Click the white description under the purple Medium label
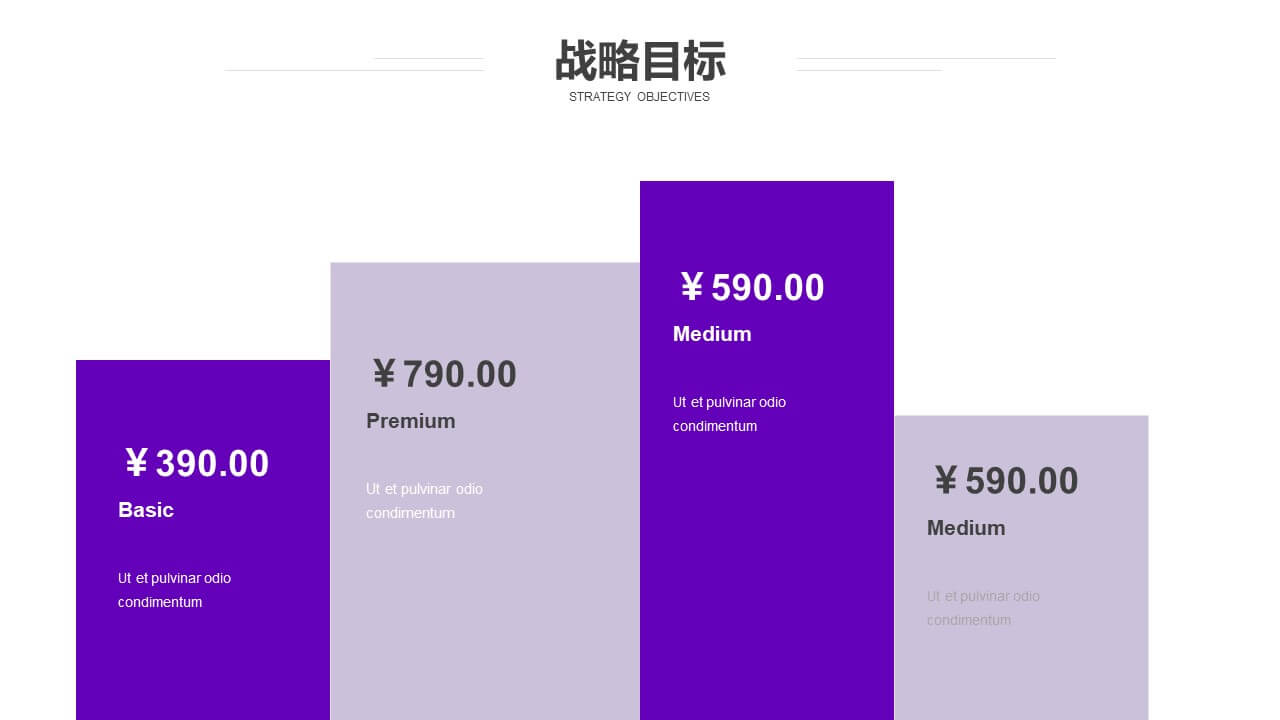 click(x=730, y=414)
